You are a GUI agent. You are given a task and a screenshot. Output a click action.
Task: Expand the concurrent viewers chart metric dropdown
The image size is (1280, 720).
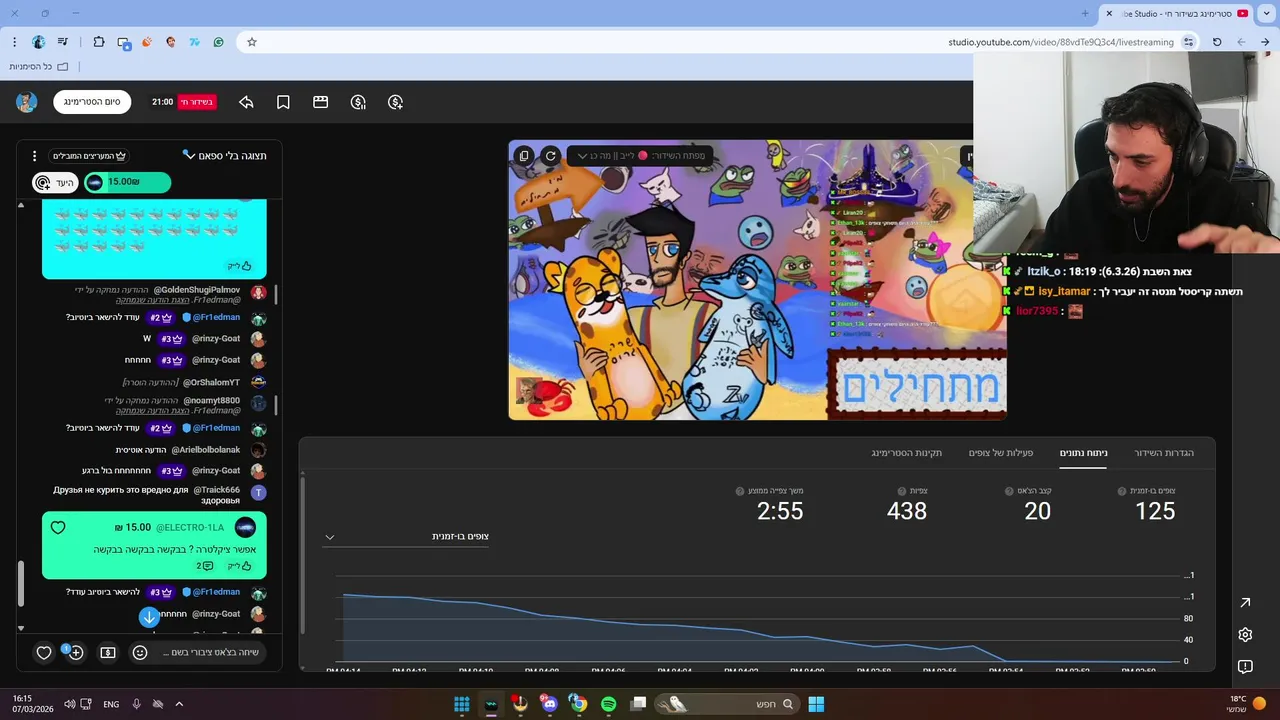[406, 537]
